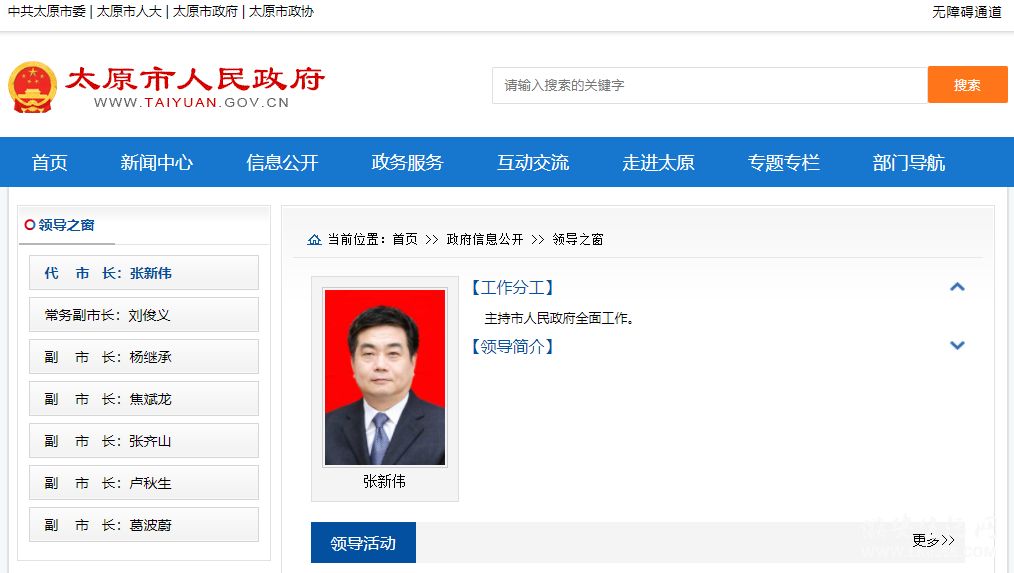The height and width of the screenshot is (573, 1014).
Task: Open the 部门导航 menu item
Action: [x=908, y=163]
